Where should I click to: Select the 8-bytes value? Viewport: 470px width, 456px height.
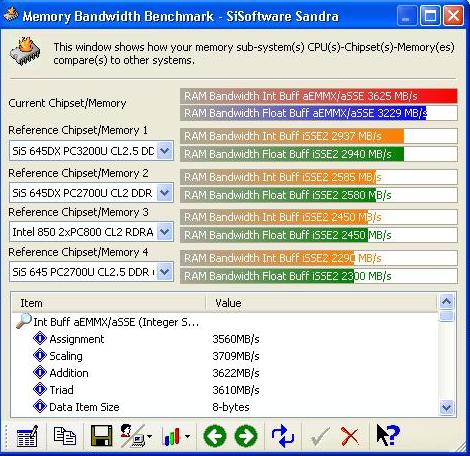(231, 407)
